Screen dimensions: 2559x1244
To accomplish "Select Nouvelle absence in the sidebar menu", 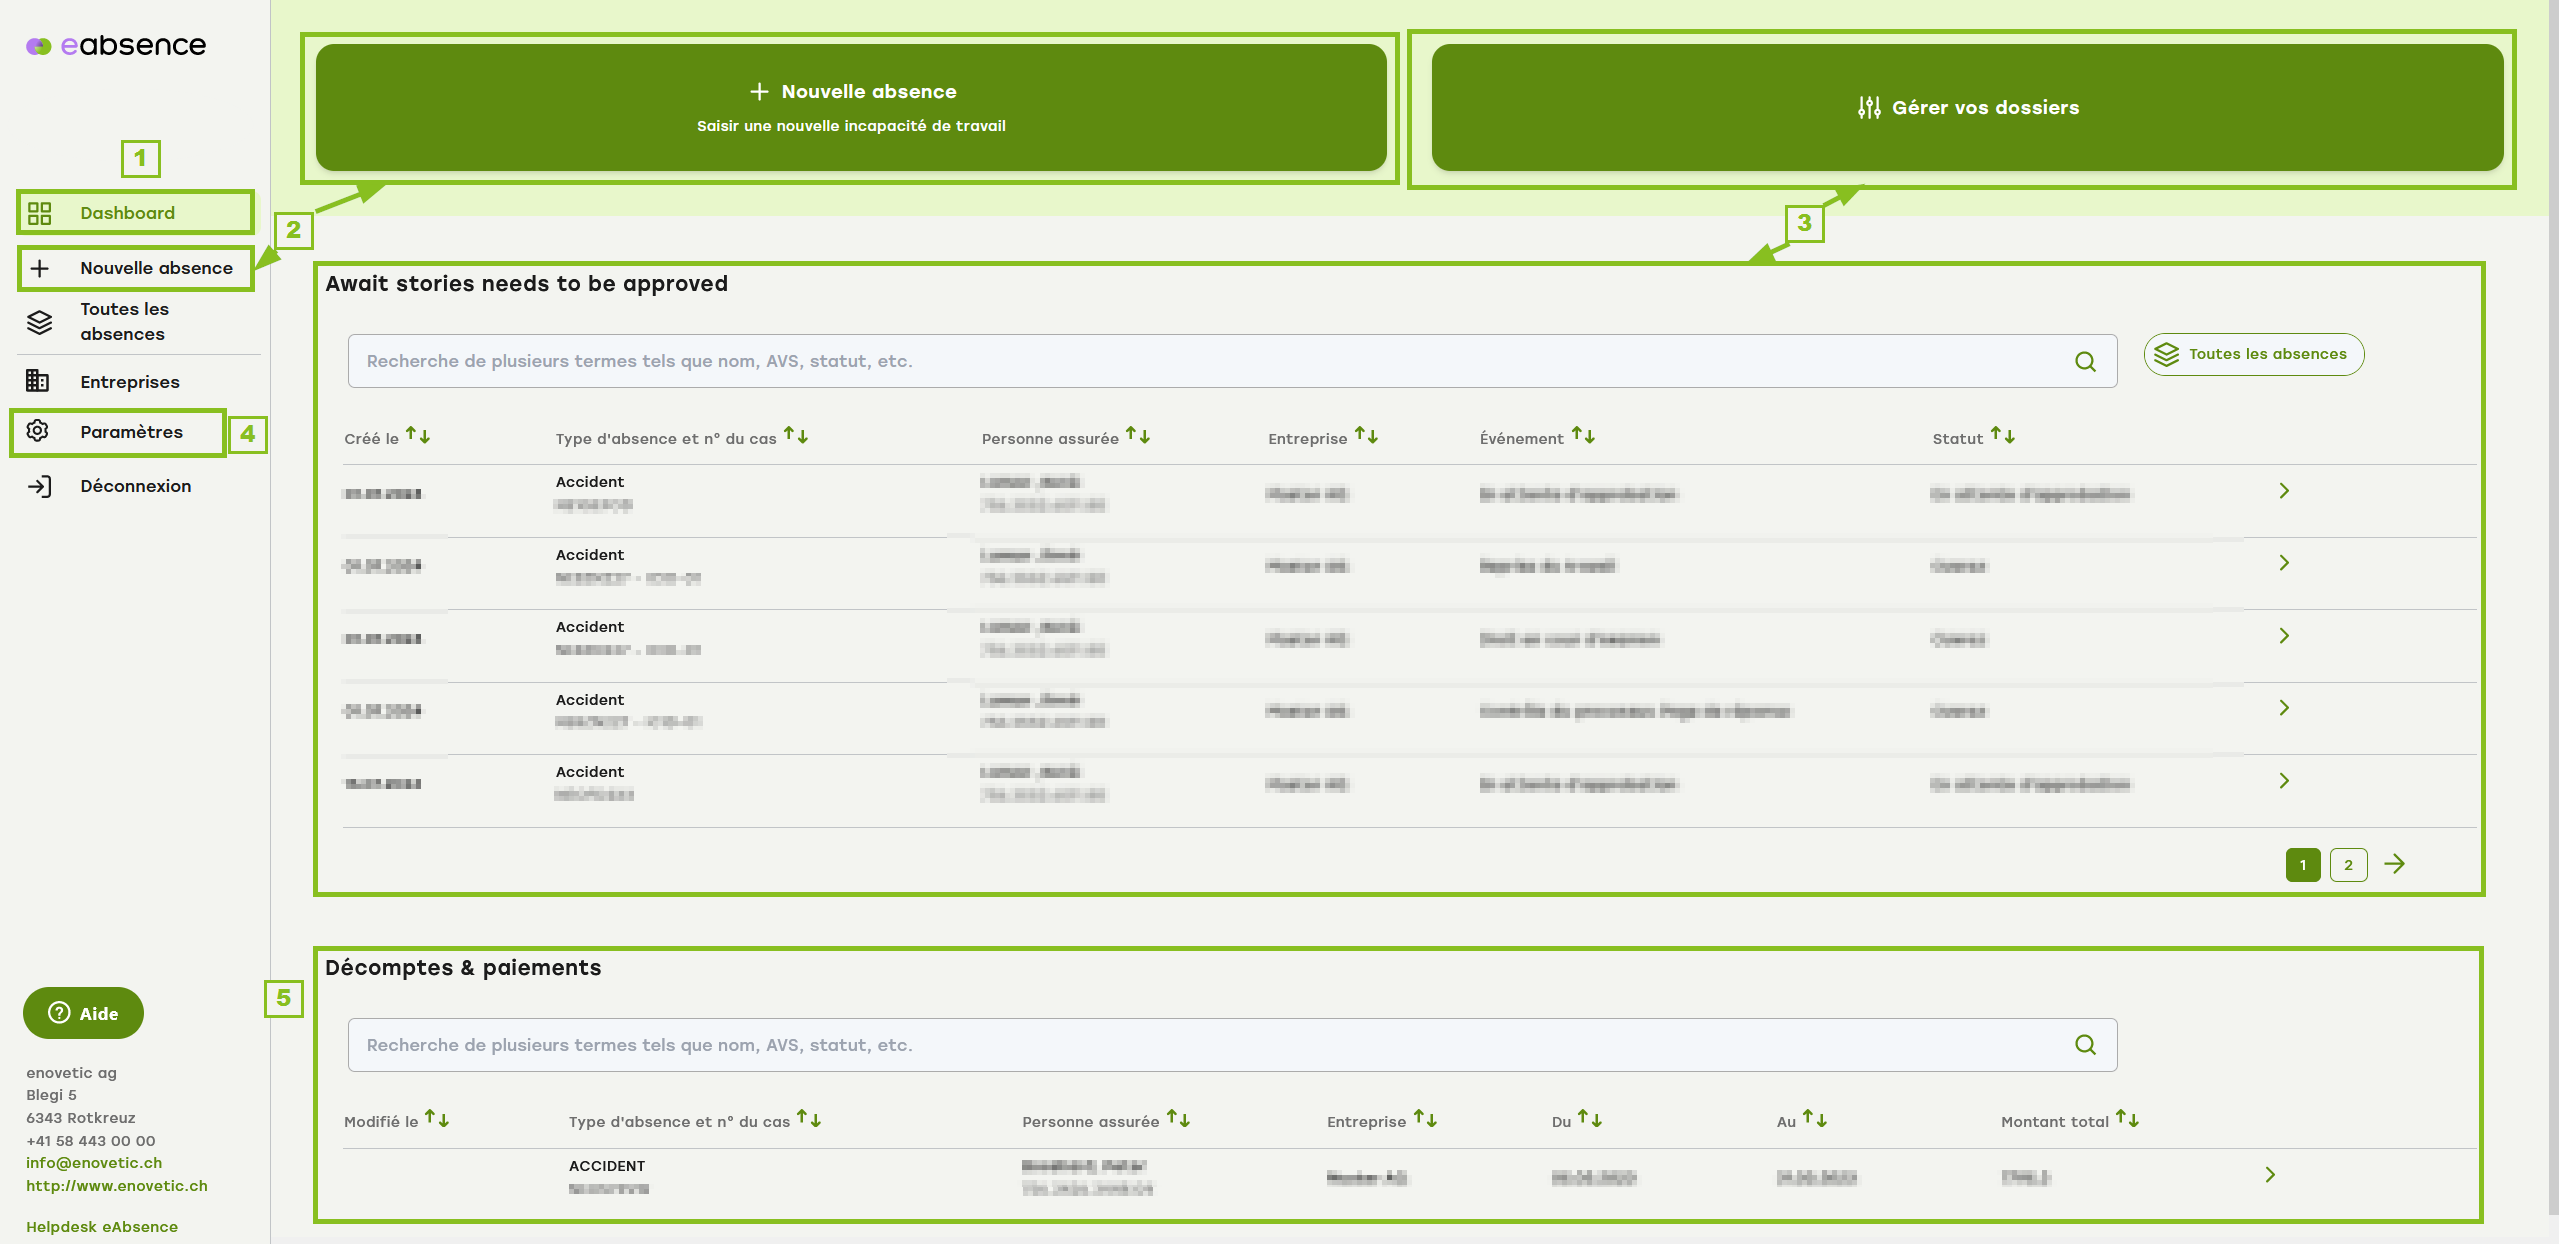I will pos(156,268).
